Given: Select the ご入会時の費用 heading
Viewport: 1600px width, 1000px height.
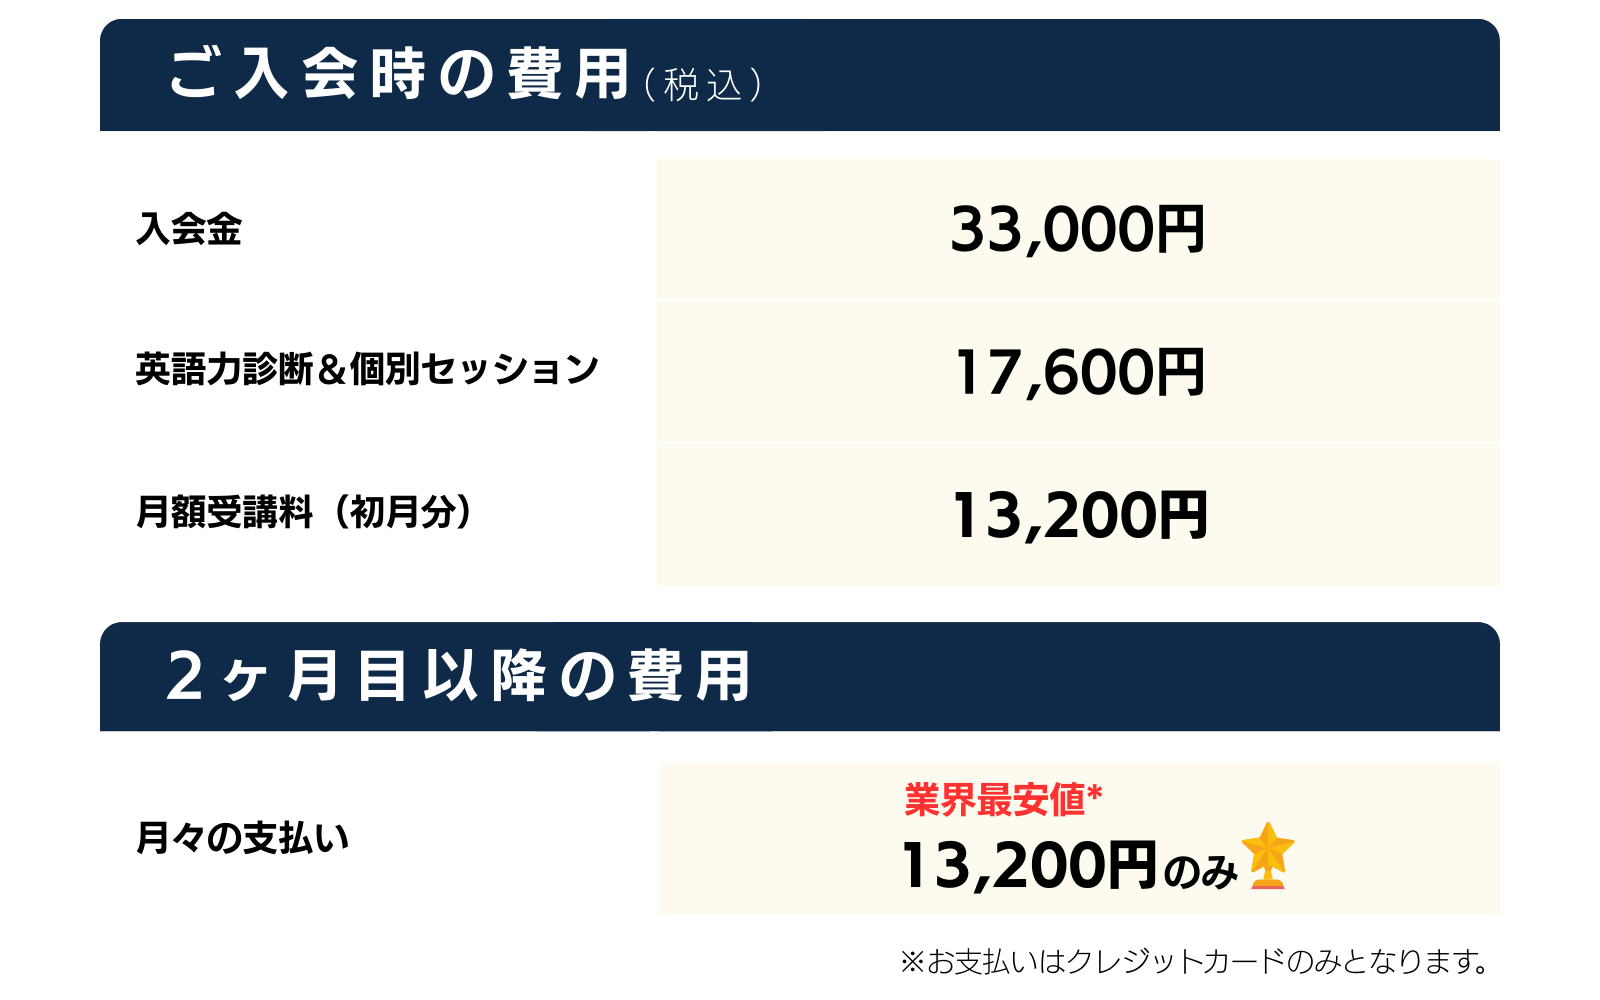Looking at the screenshot, I should [400, 75].
